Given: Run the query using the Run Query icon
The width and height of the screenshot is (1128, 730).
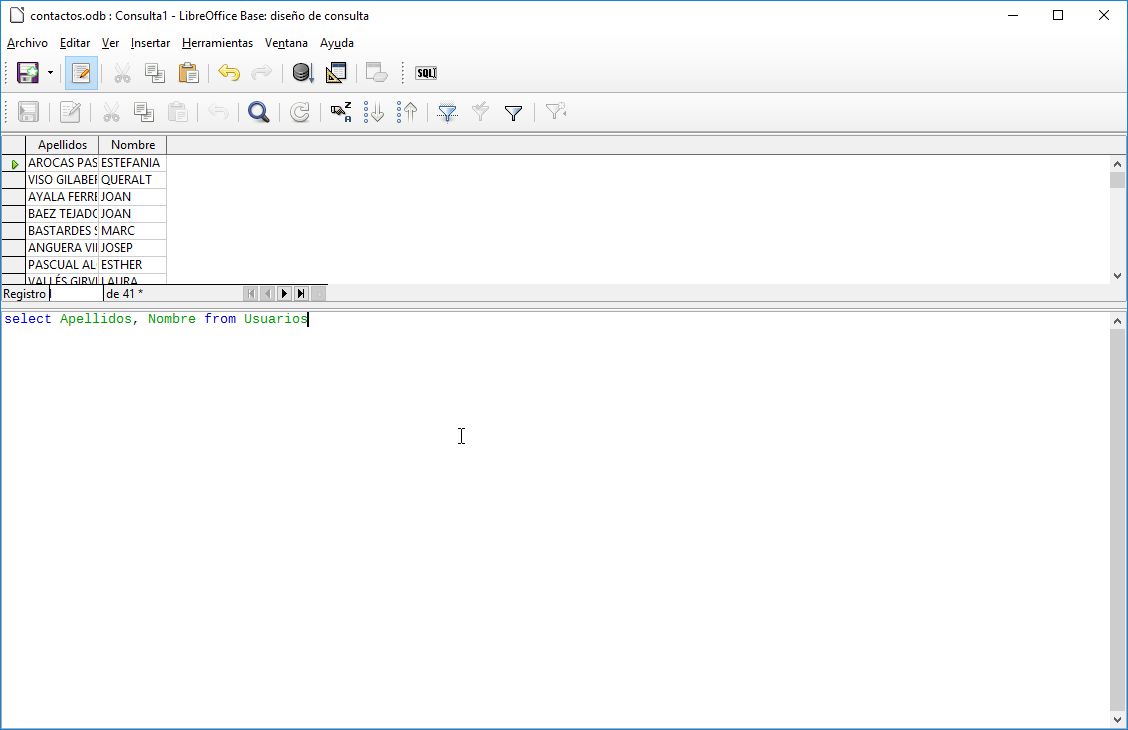Looking at the screenshot, I should pyautogui.click(x=302, y=72).
